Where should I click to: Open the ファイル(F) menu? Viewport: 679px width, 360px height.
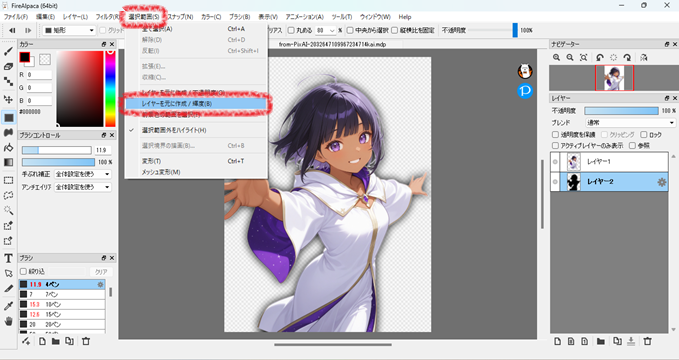[x=16, y=17]
